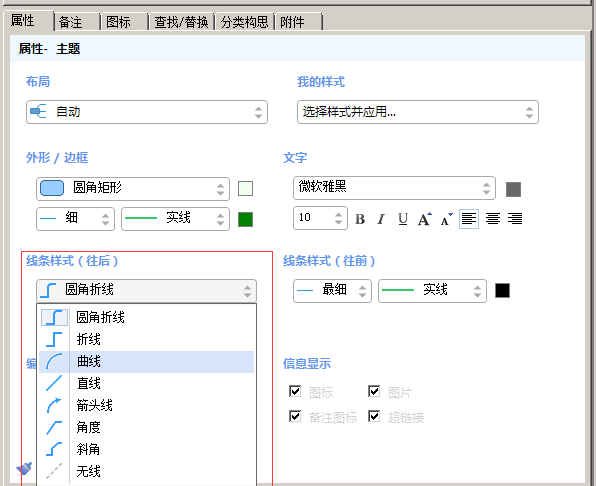The image size is (596, 486).
Task: Align text left
Action: pyautogui.click(x=469, y=219)
